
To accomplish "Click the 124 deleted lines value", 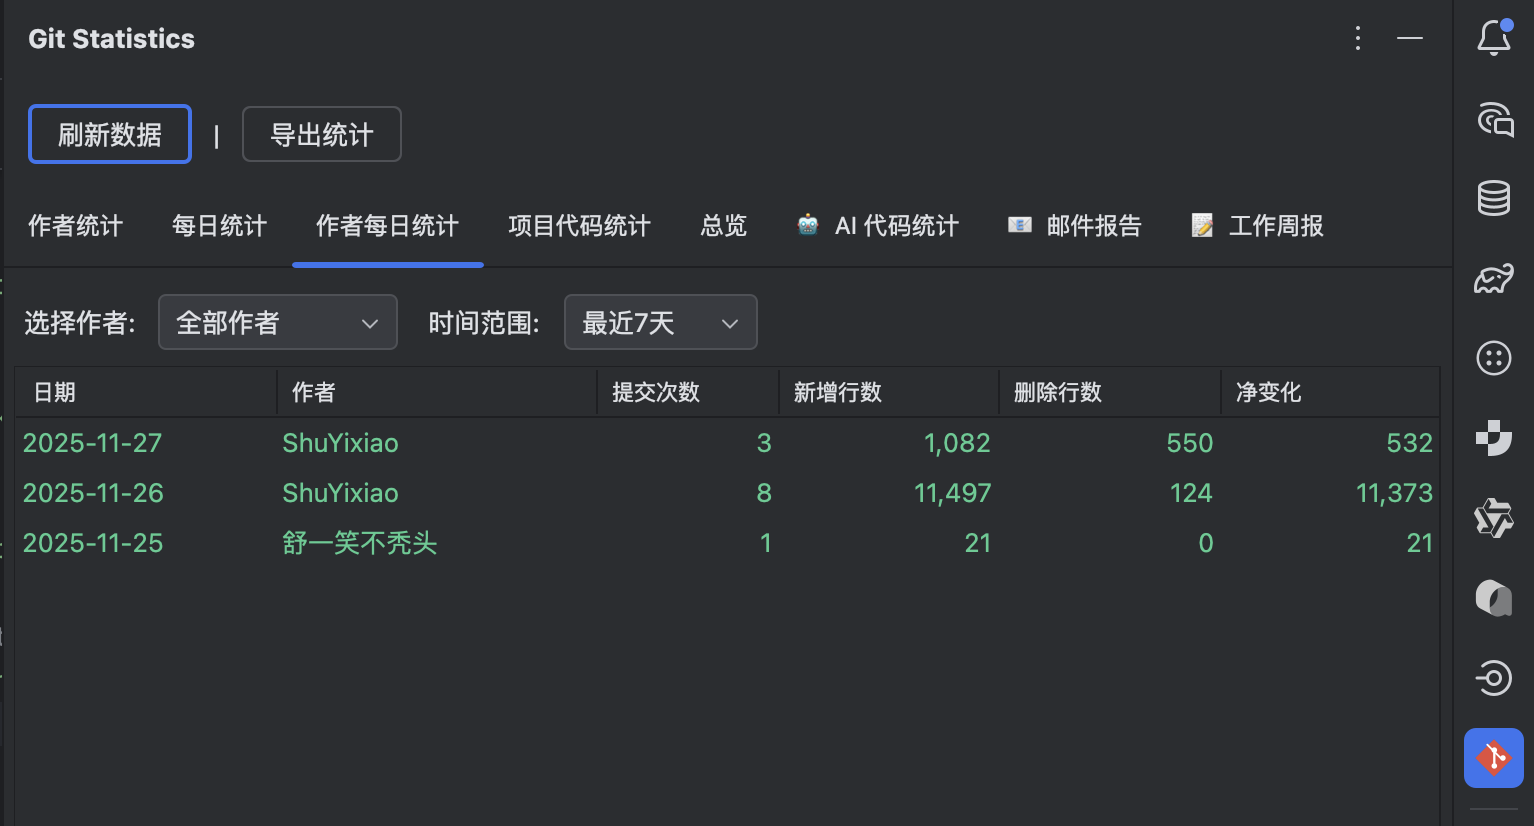I will pyautogui.click(x=1191, y=493).
